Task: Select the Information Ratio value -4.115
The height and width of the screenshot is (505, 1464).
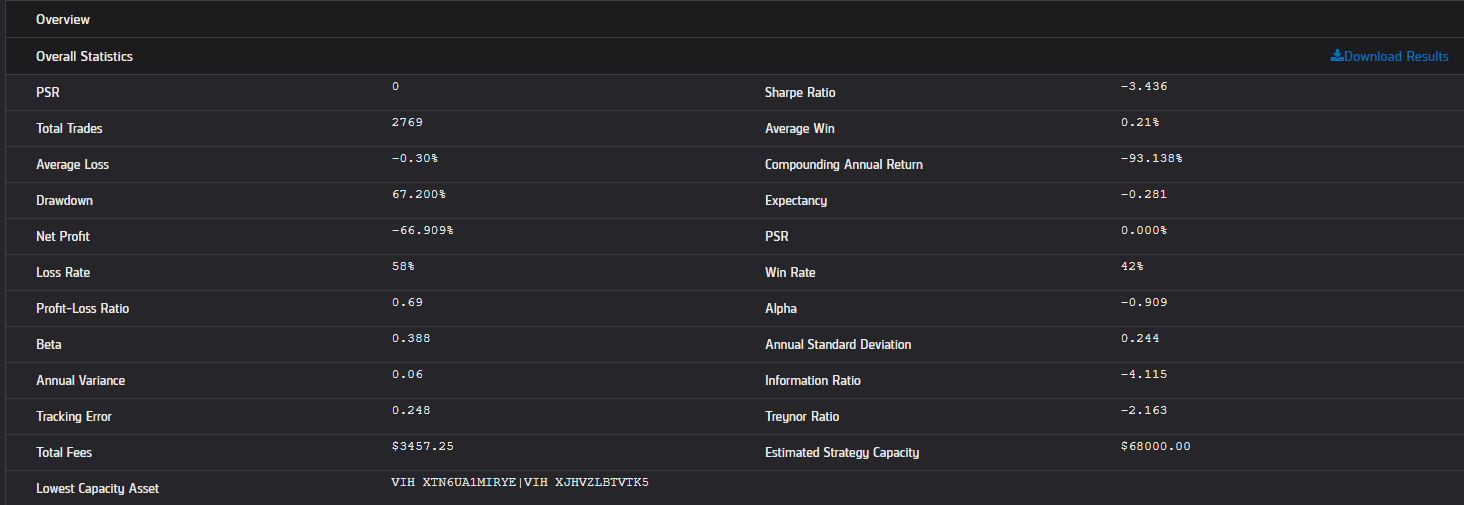Action: pos(1144,374)
